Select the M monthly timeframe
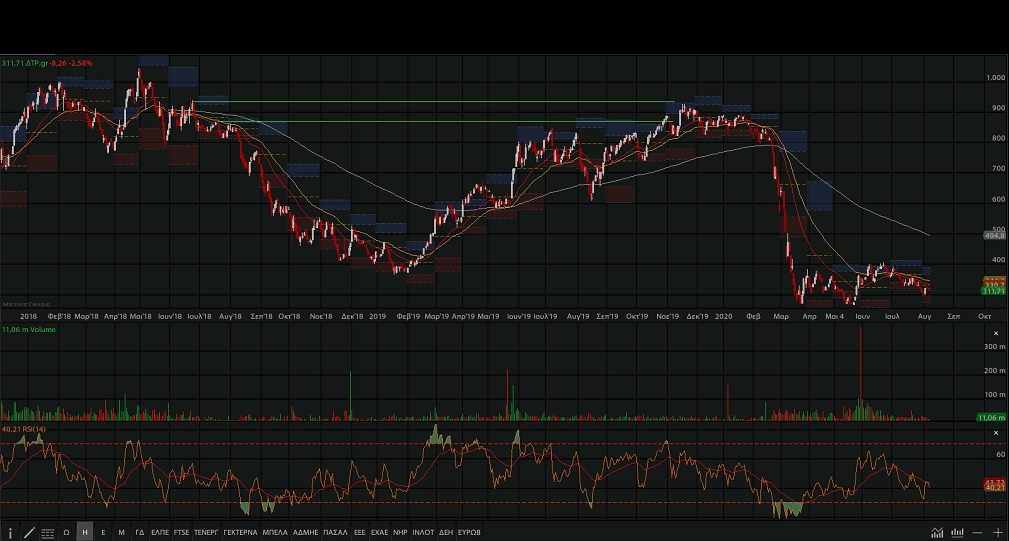 pos(122,533)
